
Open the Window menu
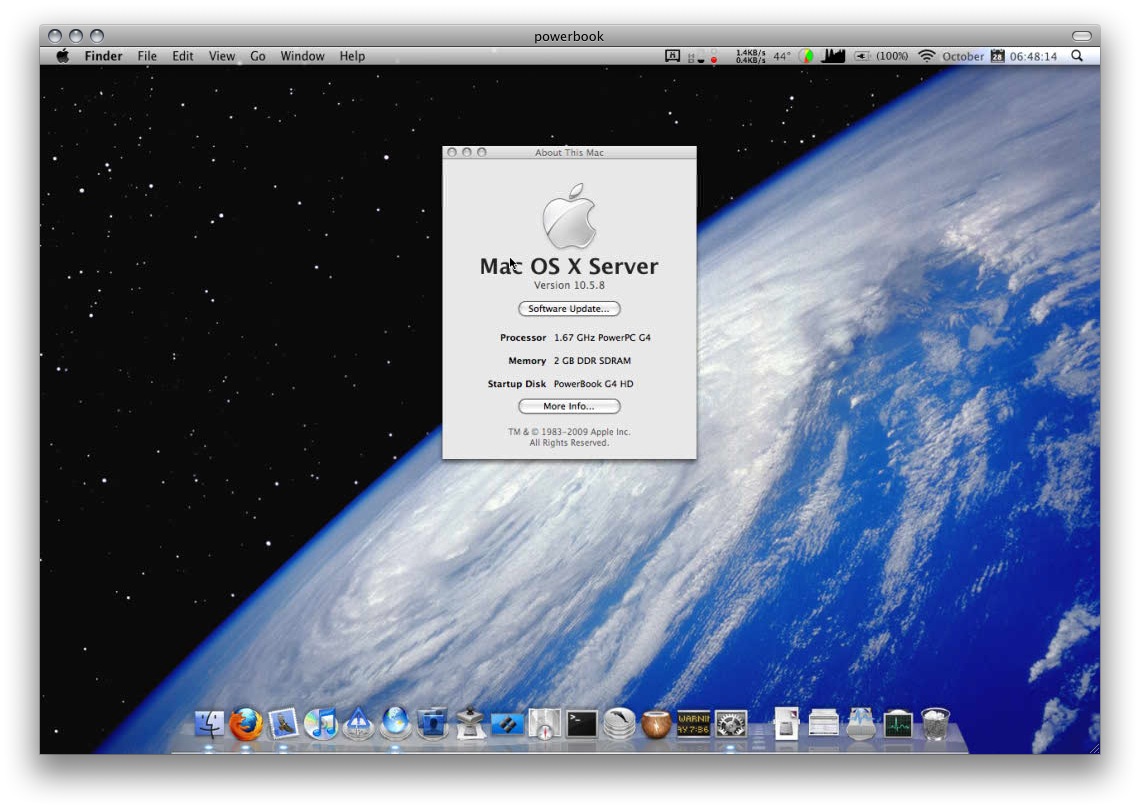tap(302, 56)
